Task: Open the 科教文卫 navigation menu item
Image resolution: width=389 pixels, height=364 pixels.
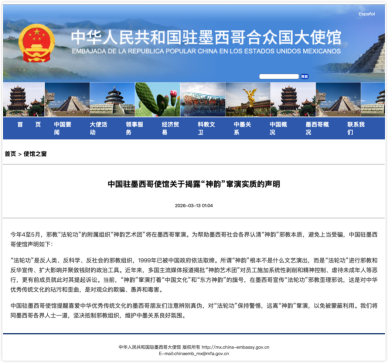Action: [x=206, y=128]
